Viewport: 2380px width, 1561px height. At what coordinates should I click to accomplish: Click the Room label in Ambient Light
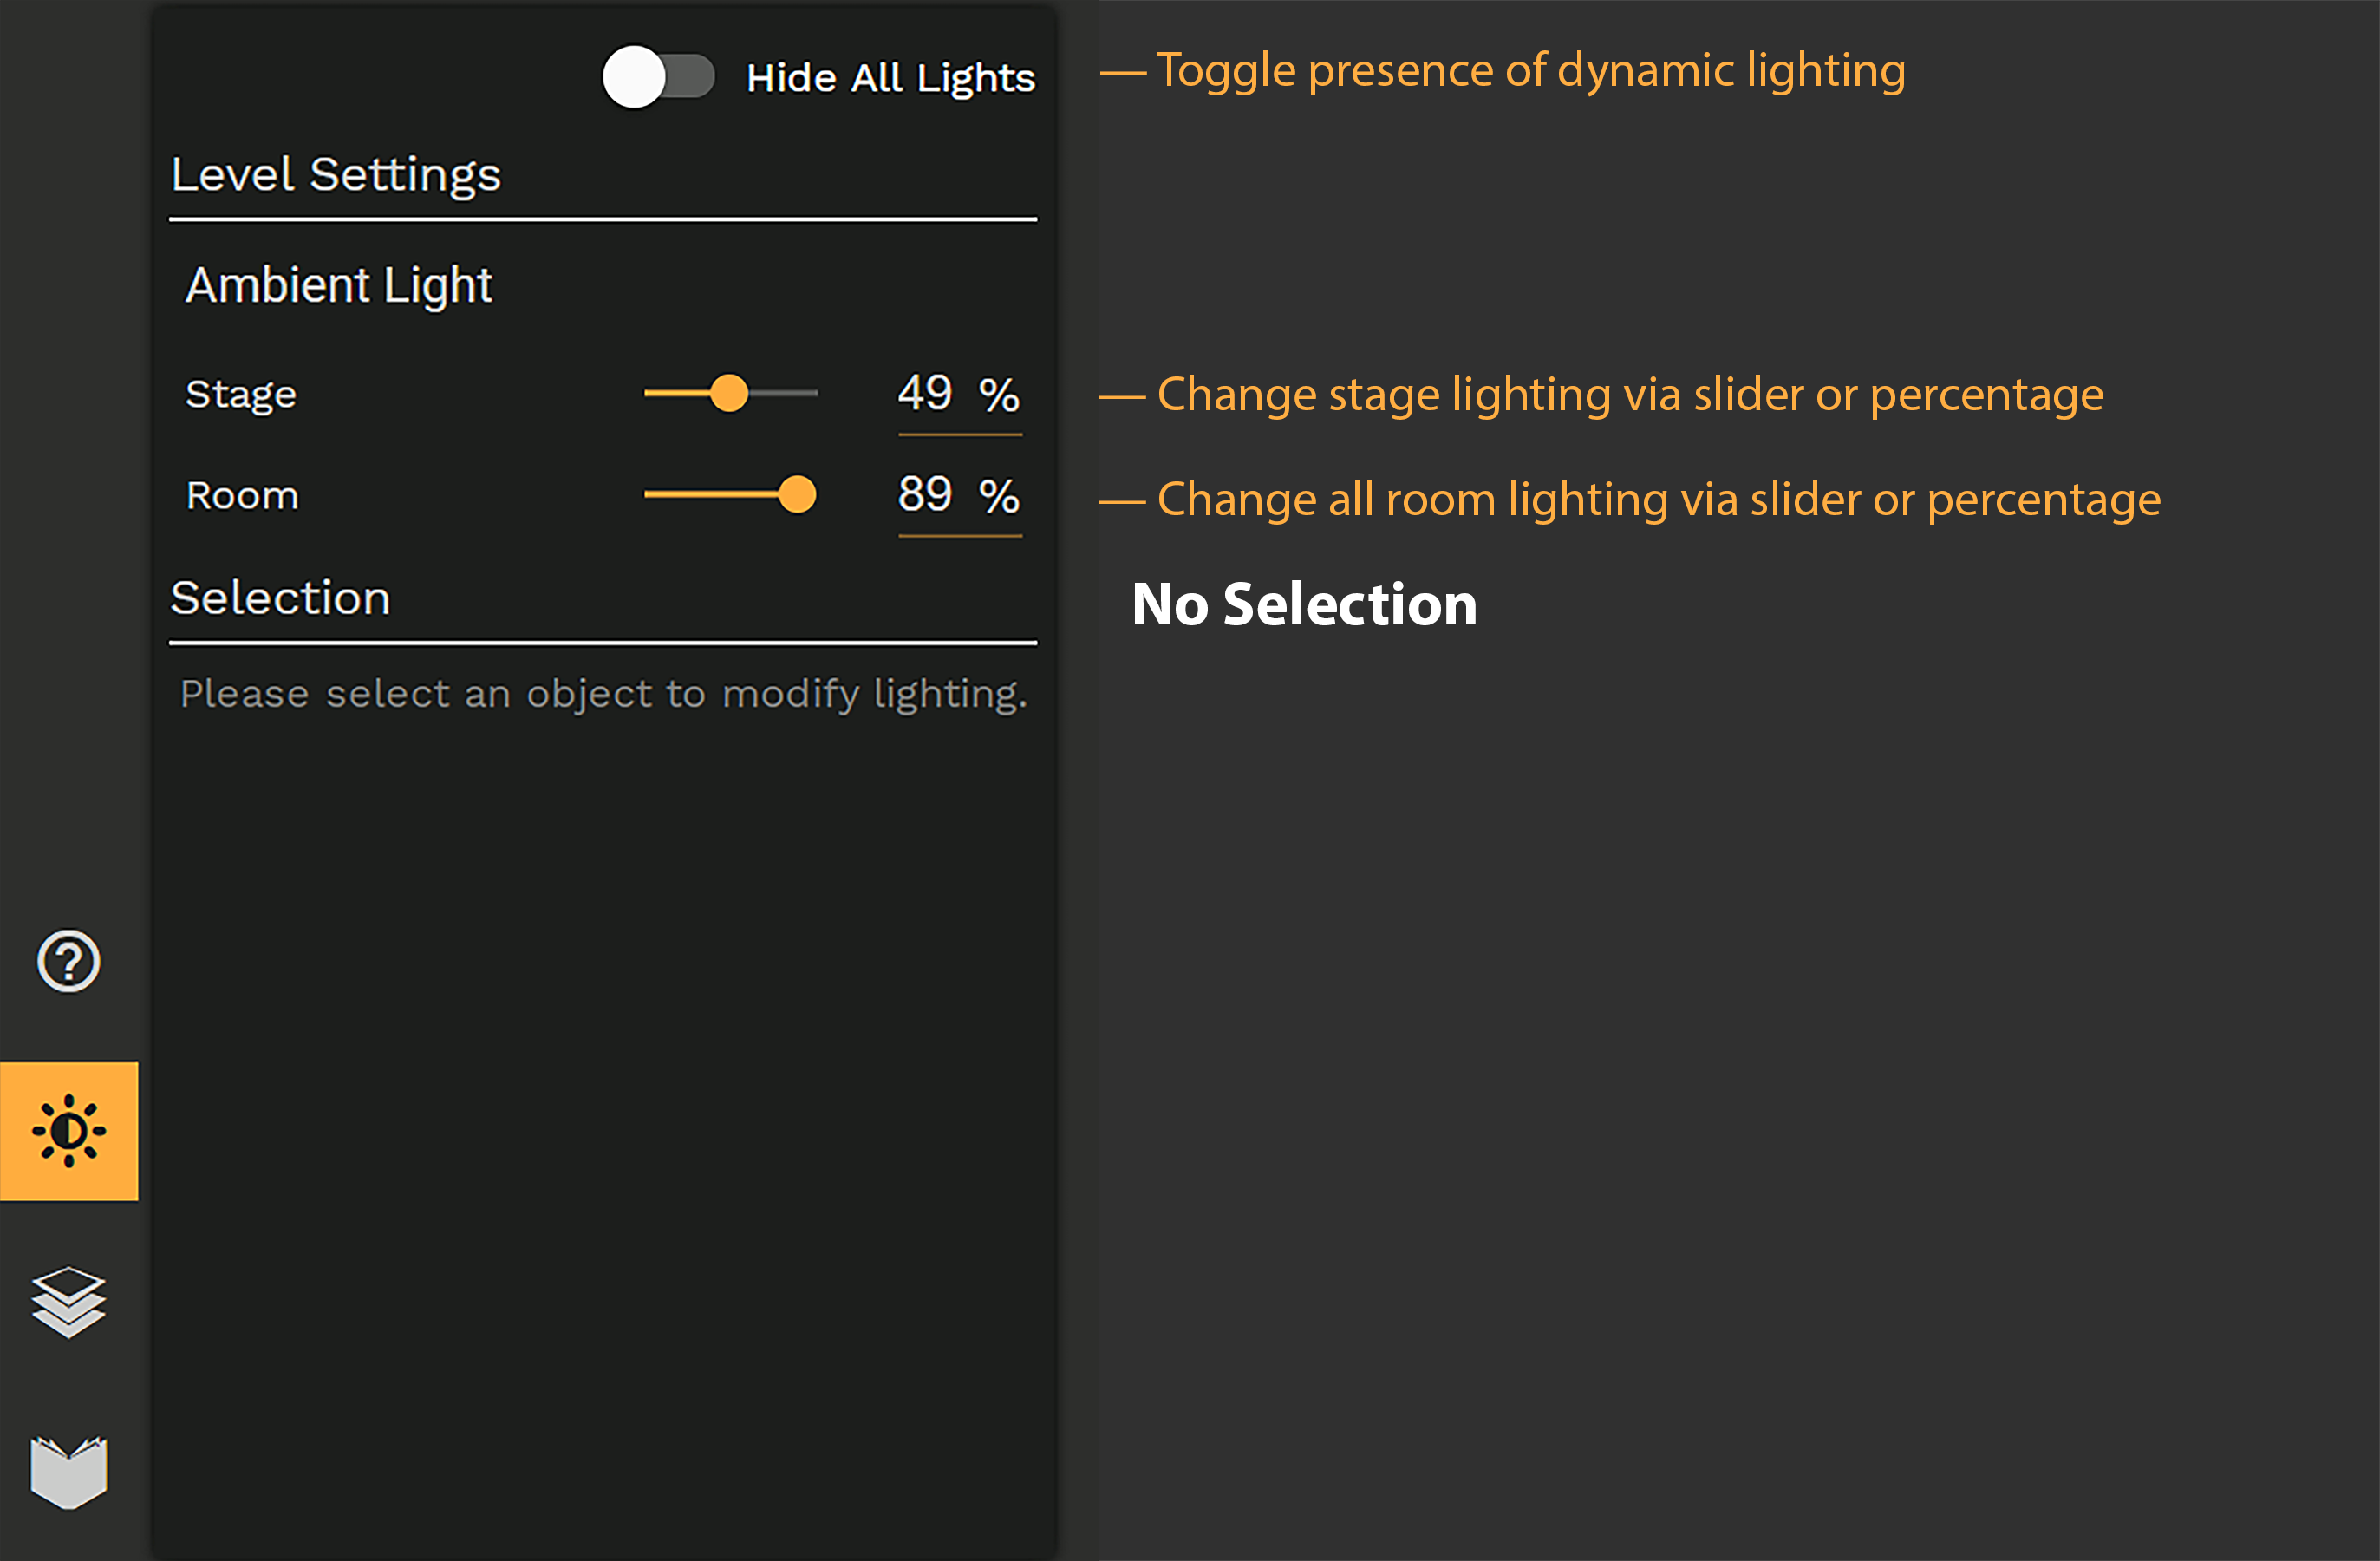pyautogui.click(x=243, y=496)
